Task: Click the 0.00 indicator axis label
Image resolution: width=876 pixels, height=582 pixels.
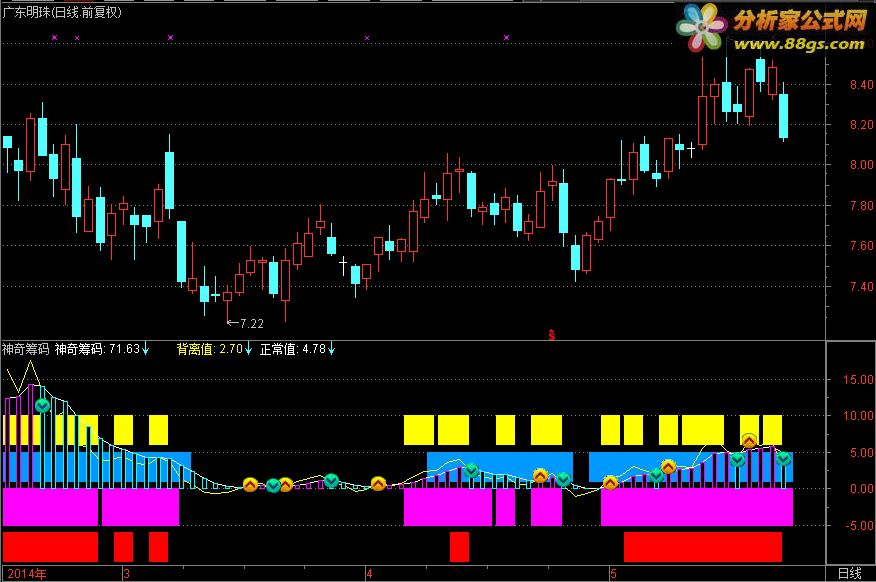Action: 861,489
